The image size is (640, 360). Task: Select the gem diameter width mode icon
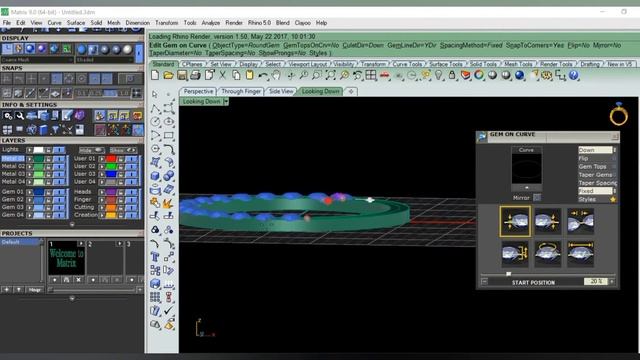point(580,254)
